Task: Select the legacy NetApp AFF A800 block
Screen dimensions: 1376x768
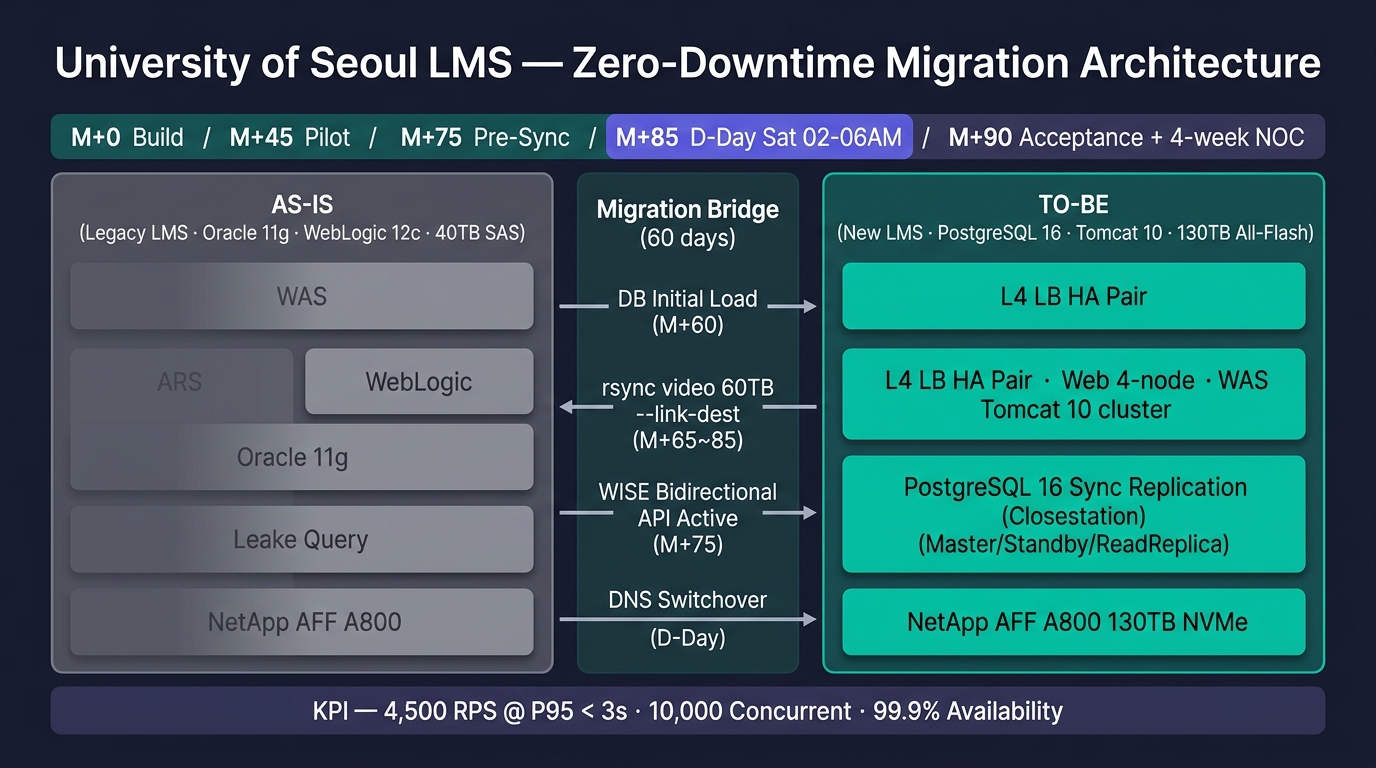Action: 301,621
